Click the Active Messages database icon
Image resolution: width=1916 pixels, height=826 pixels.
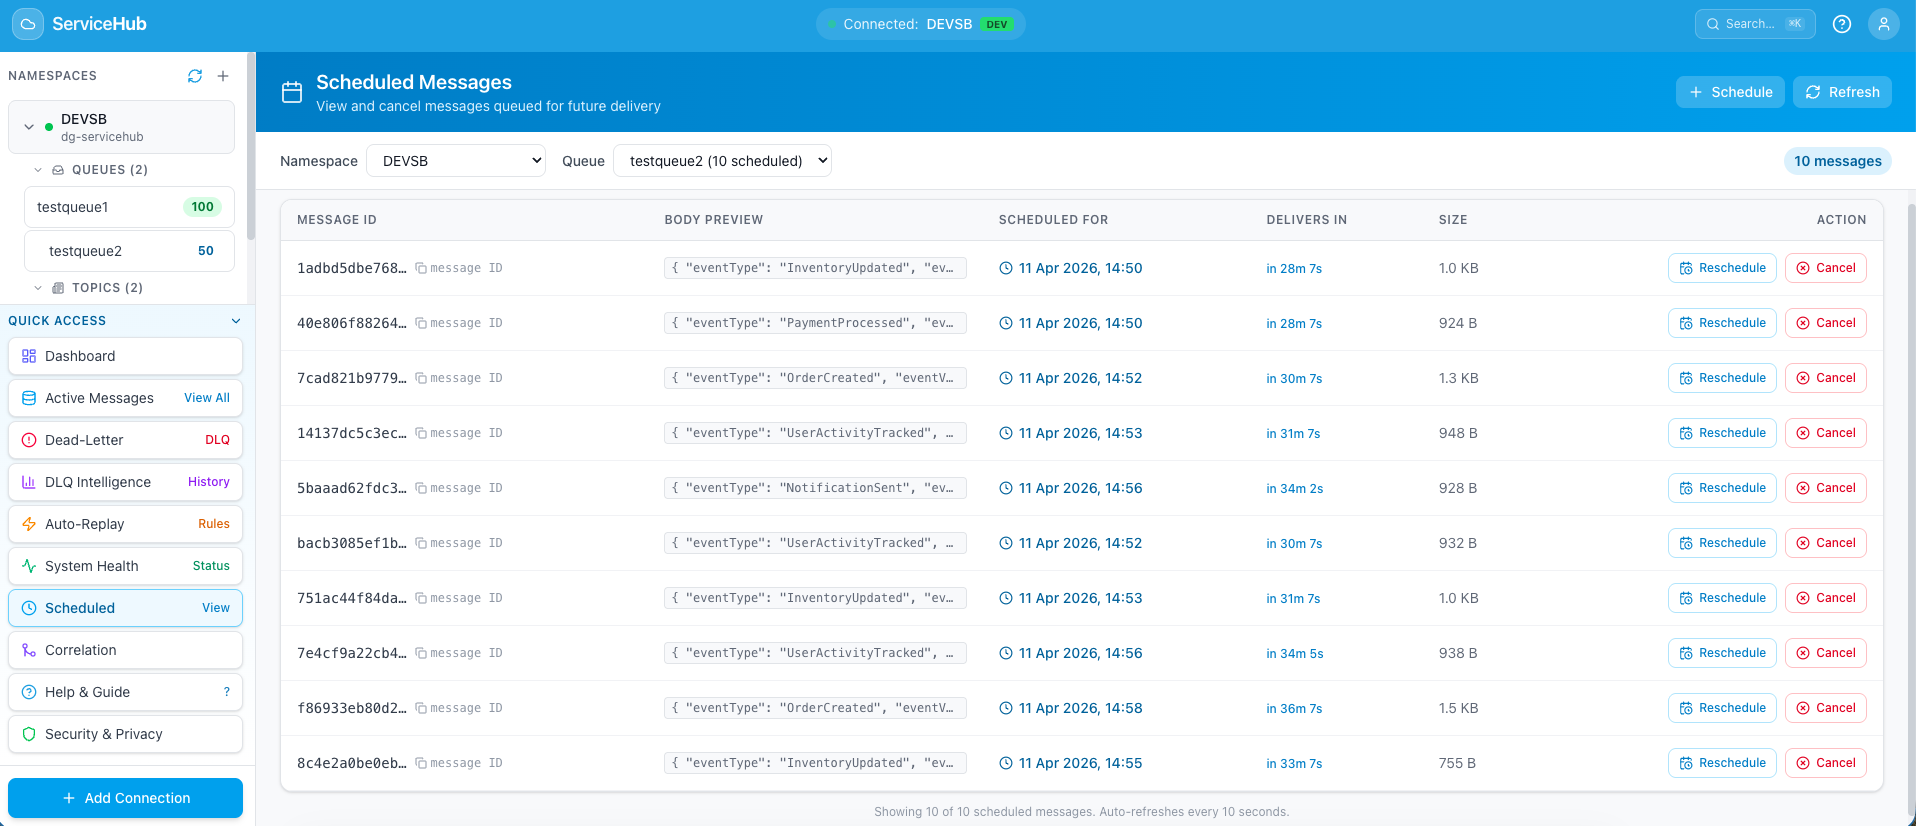[x=29, y=398]
